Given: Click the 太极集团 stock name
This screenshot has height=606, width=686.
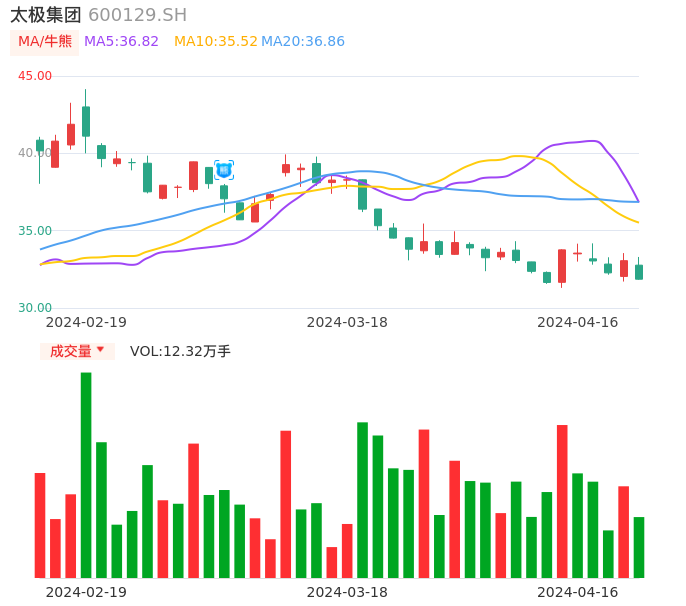Looking at the screenshot, I should coord(46,15).
